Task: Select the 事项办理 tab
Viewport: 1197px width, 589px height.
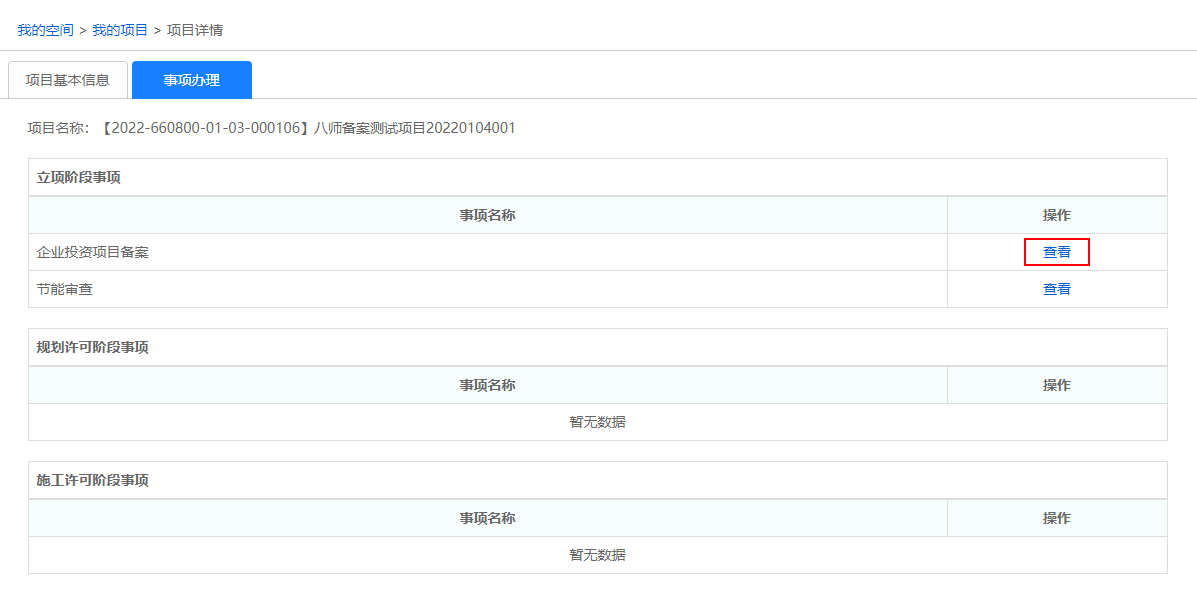Action: coord(192,80)
